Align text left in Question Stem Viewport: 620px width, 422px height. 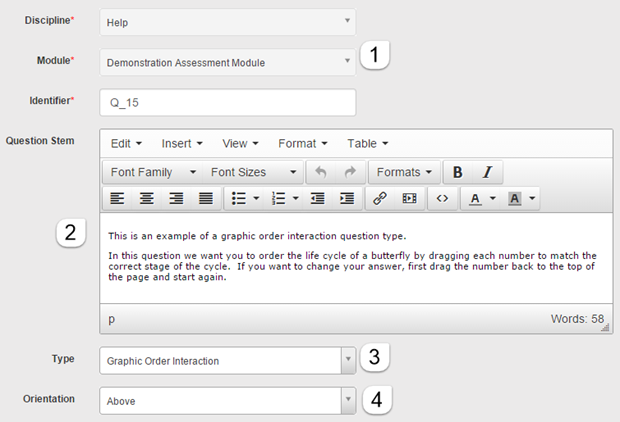117,198
